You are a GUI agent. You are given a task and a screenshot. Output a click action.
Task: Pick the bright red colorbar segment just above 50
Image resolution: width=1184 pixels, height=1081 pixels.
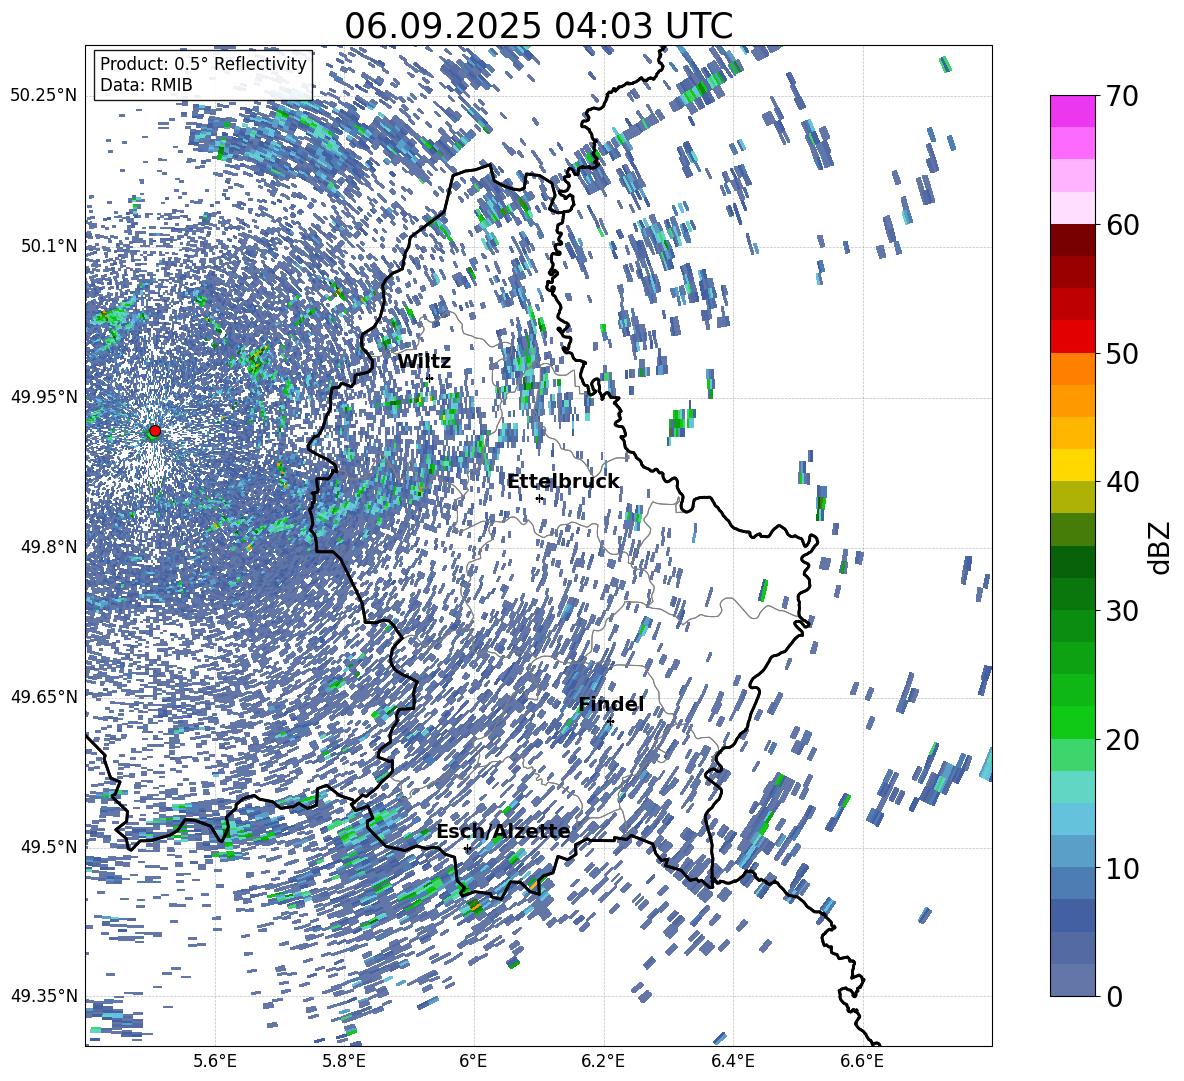coord(1073,337)
